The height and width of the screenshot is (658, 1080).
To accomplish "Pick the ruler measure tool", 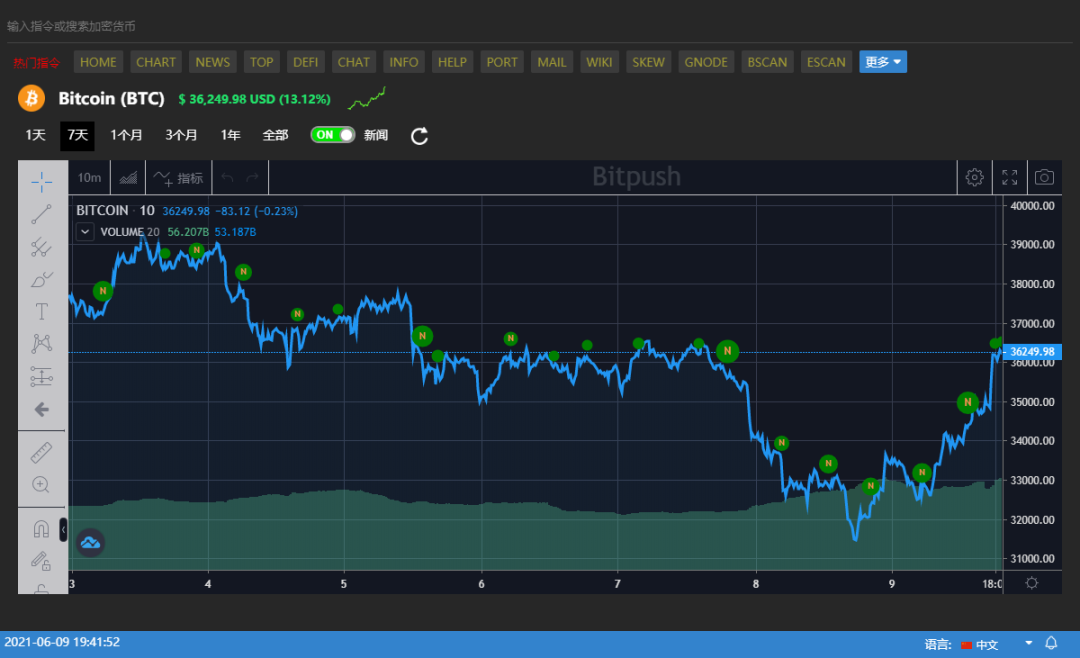I will click(41, 452).
